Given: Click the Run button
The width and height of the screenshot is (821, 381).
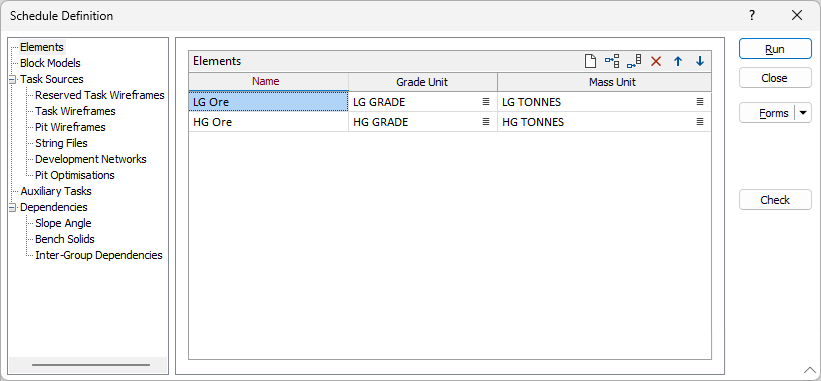Looking at the screenshot, I should pyautogui.click(x=775, y=49).
